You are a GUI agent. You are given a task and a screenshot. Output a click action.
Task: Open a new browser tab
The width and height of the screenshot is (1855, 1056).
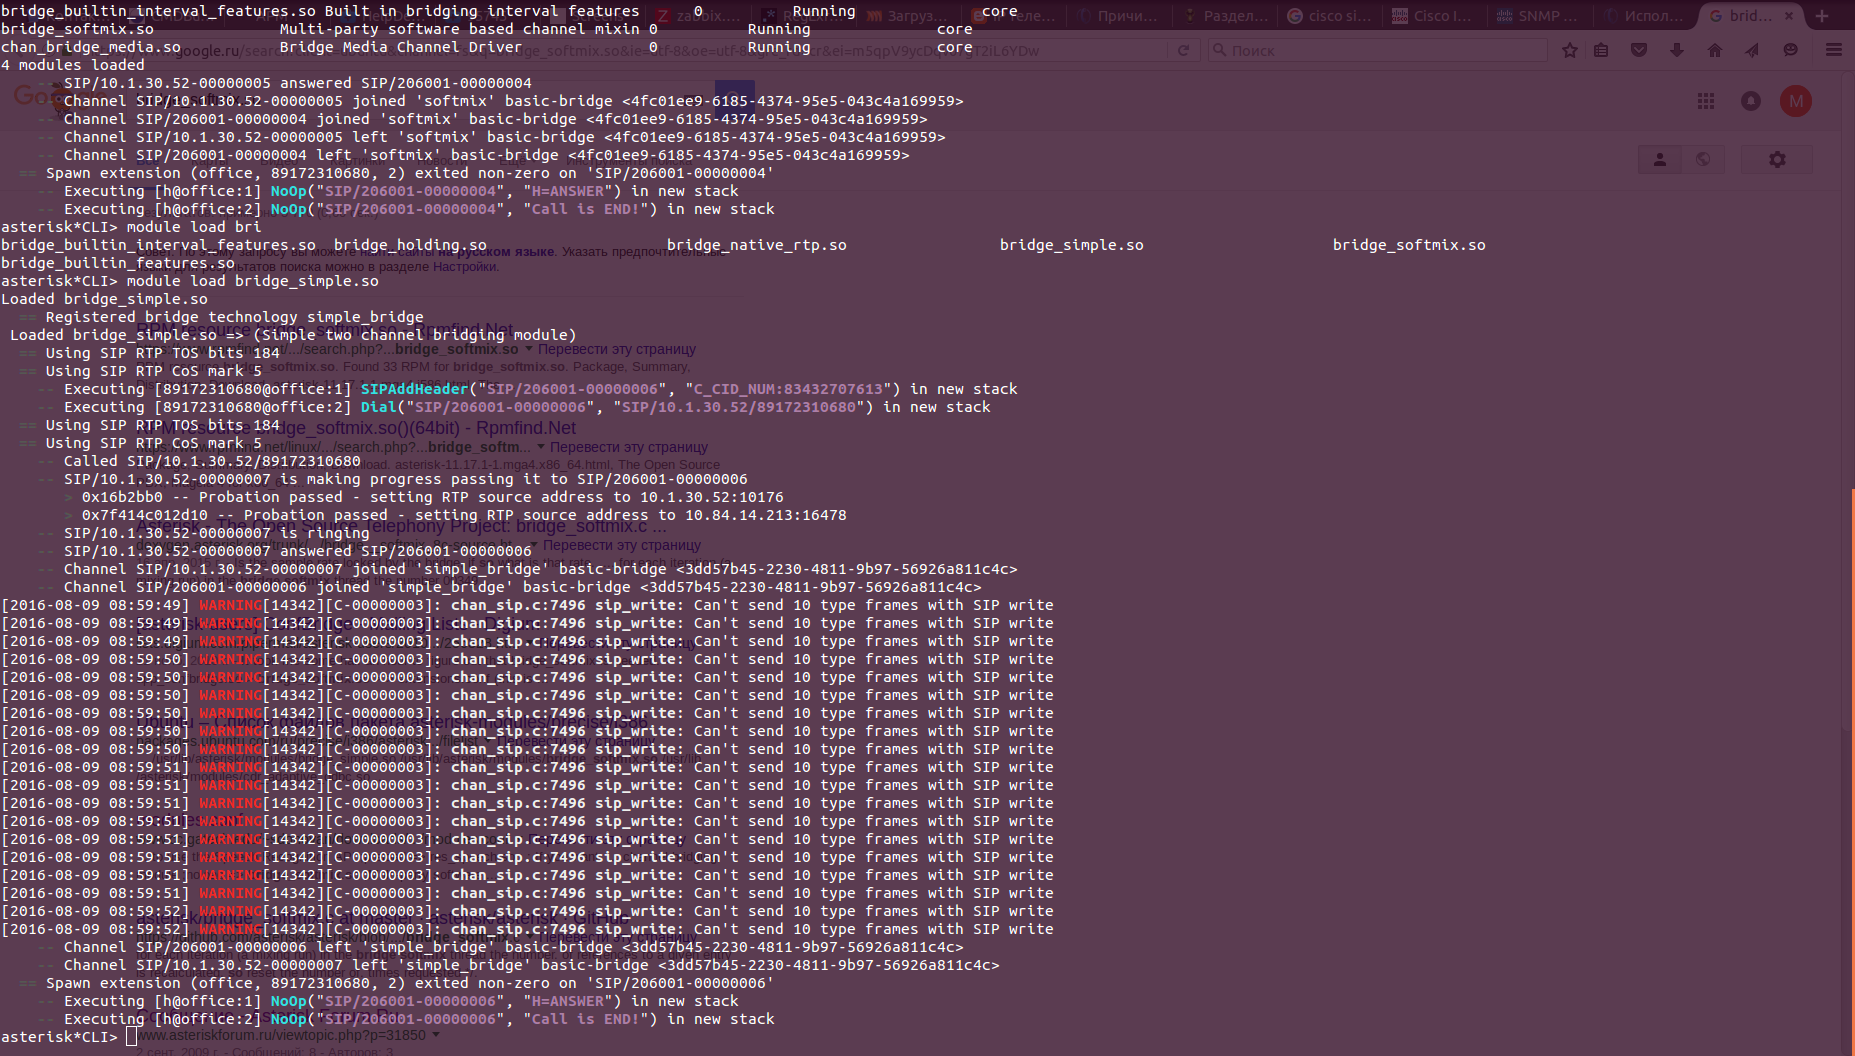(1822, 16)
